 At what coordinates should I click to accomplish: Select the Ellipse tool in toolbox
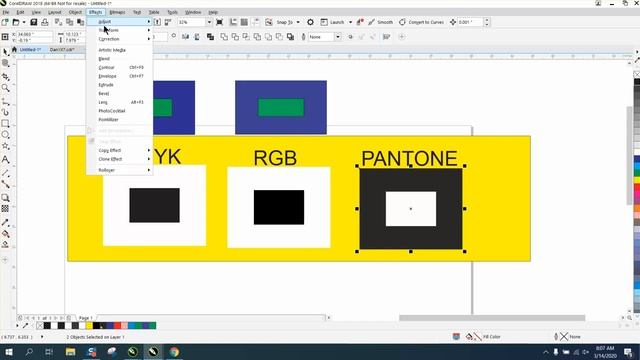(5, 135)
